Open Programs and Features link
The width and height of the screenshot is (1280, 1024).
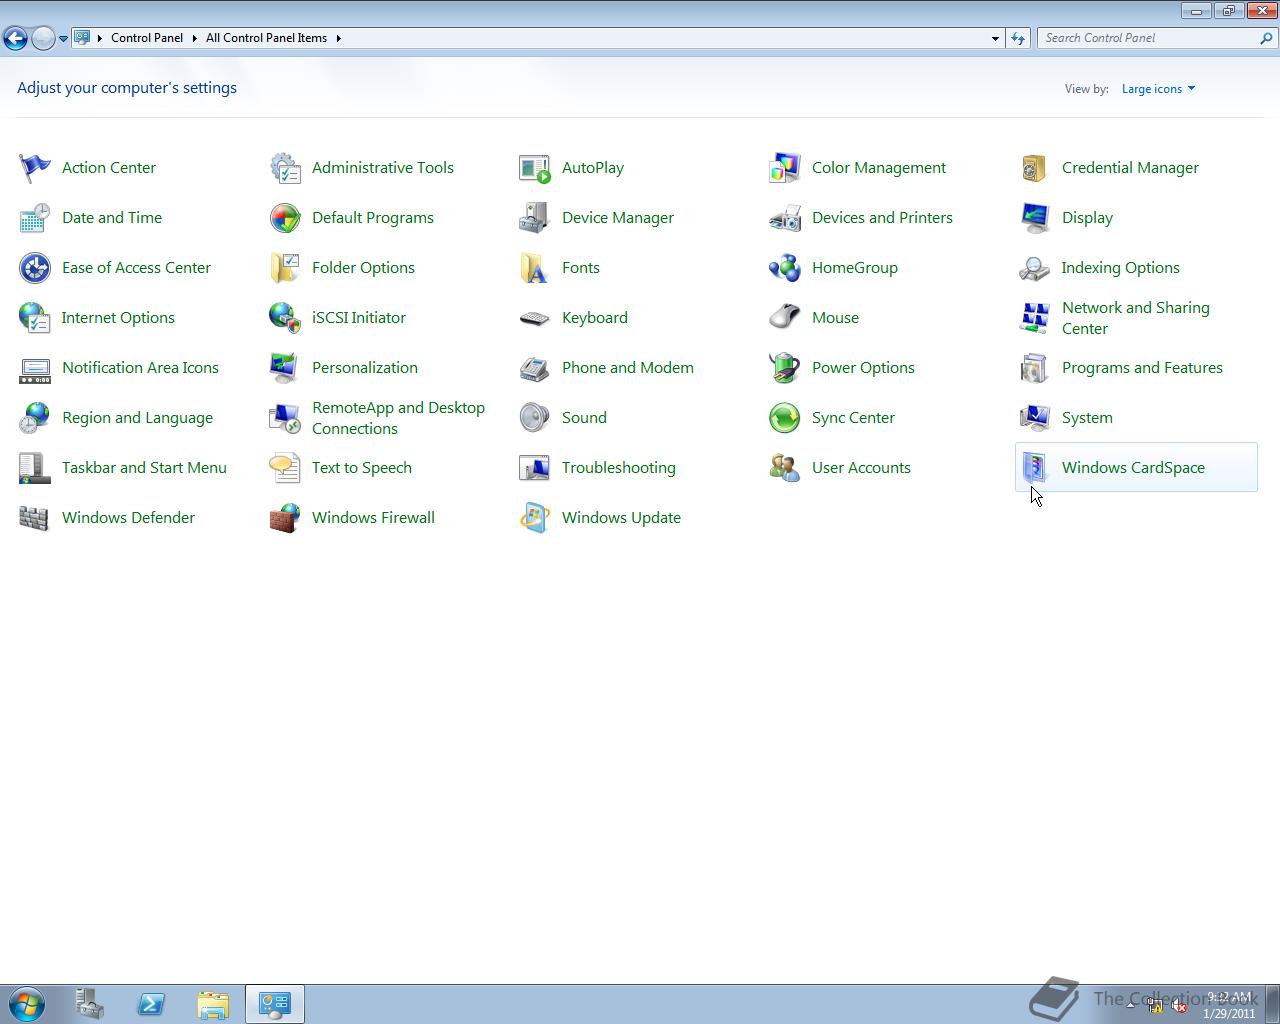(x=1142, y=368)
